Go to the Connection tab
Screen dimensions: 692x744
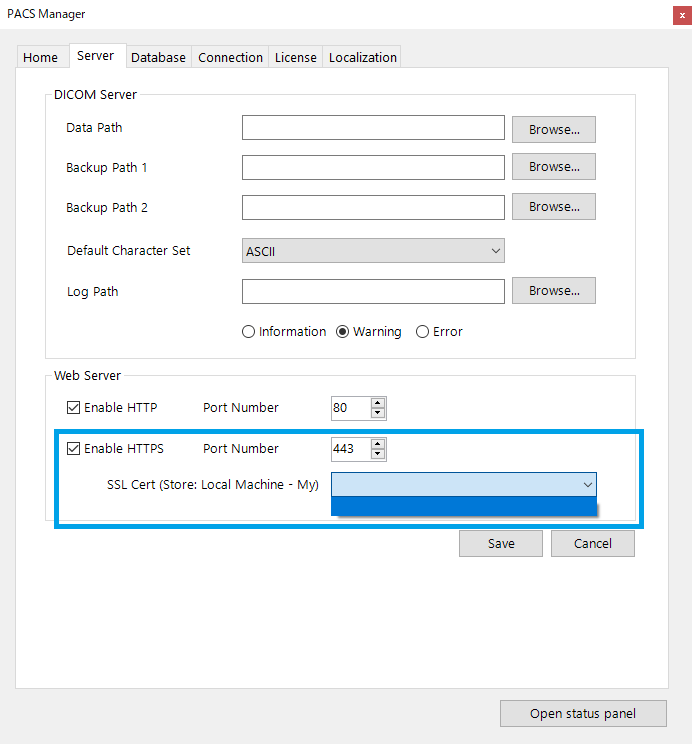(x=230, y=57)
